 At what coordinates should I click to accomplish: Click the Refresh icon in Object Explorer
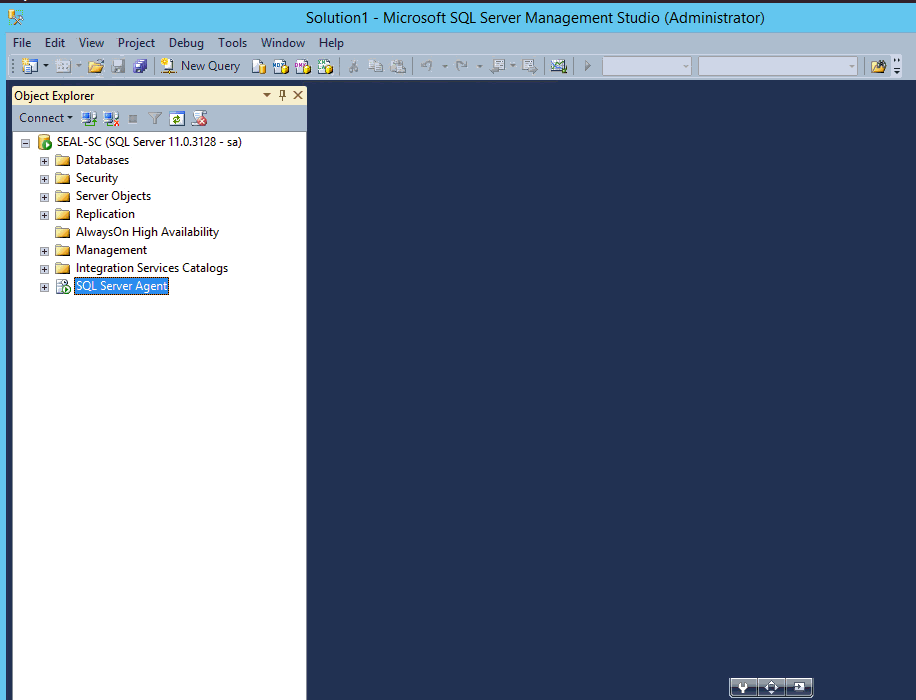click(177, 119)
